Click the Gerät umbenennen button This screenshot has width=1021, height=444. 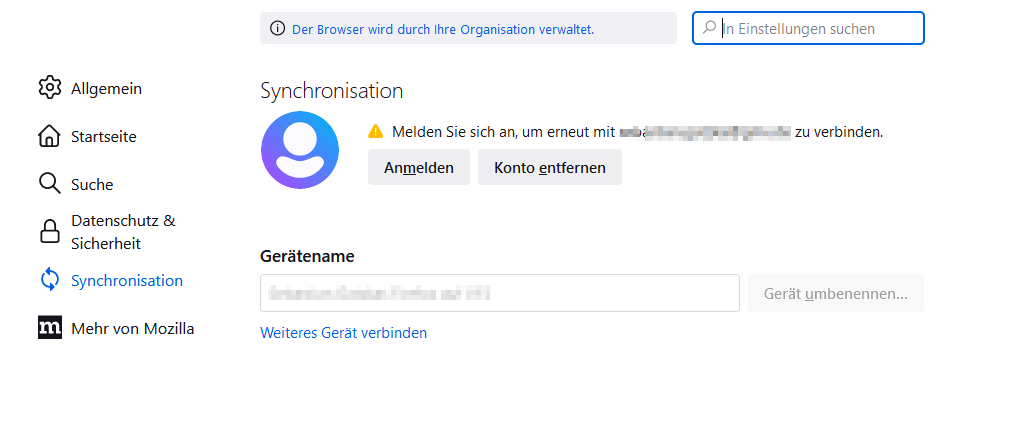point(836,294)
